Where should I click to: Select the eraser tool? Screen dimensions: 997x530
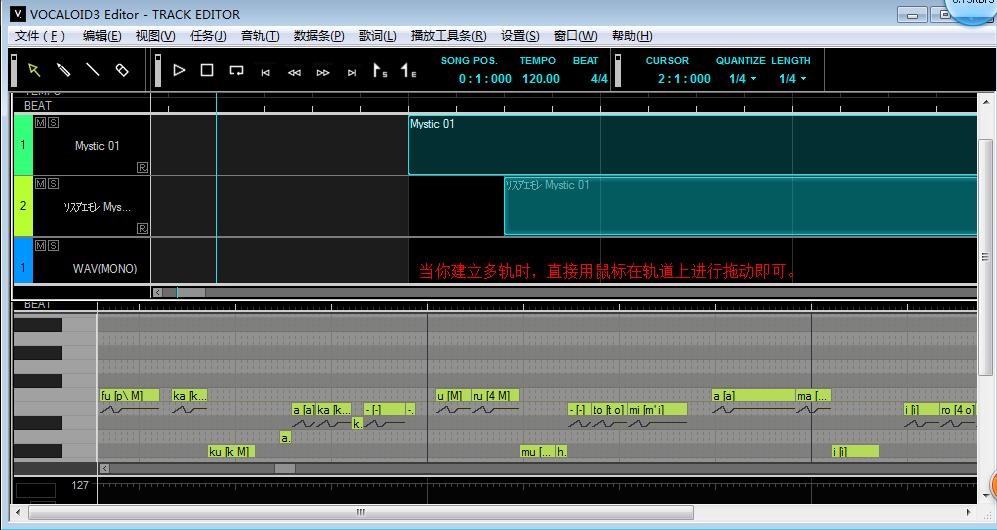(121, 70)
